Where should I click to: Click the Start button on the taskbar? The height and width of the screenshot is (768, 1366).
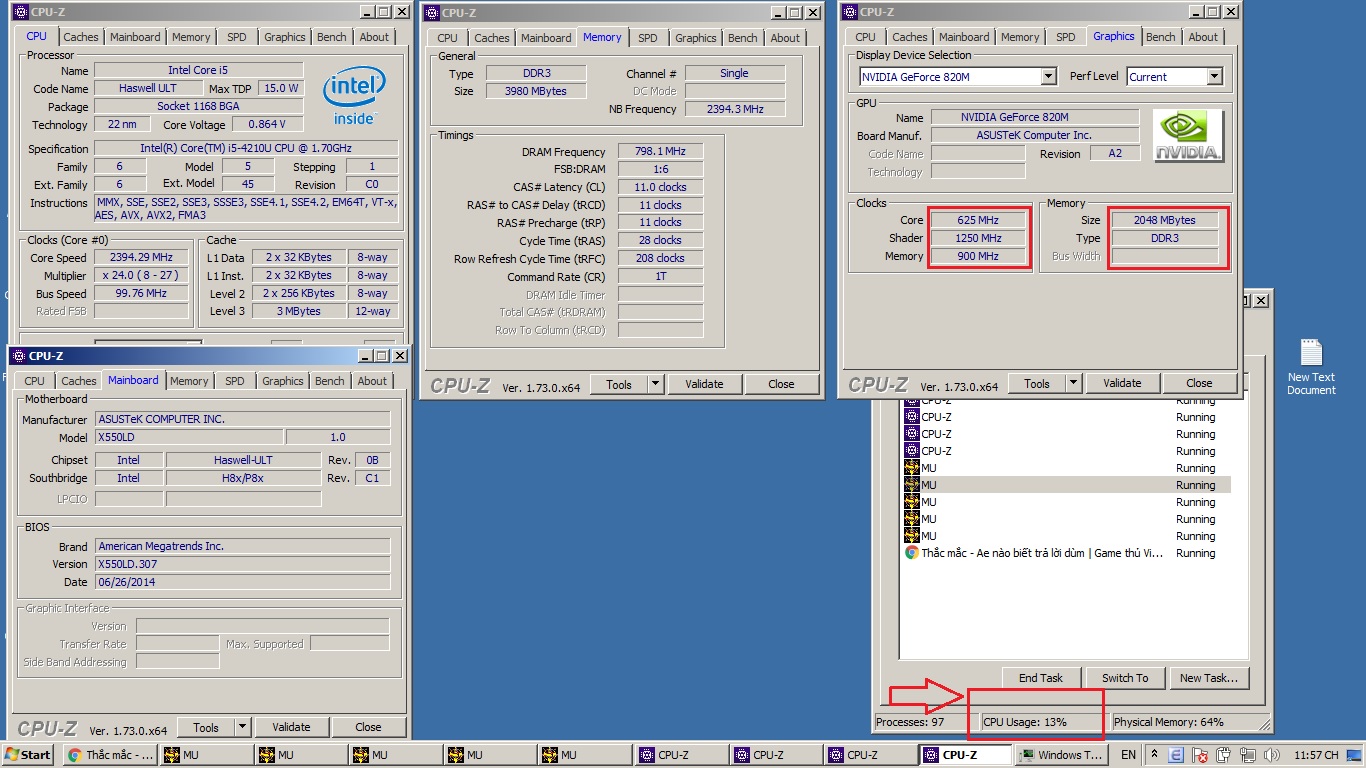[x=28, y=755]
